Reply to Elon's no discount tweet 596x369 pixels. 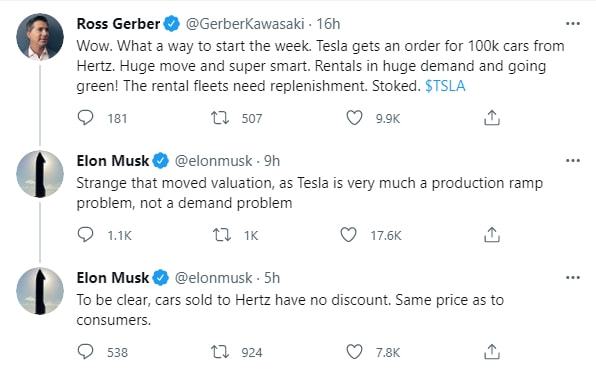(85, 352)
